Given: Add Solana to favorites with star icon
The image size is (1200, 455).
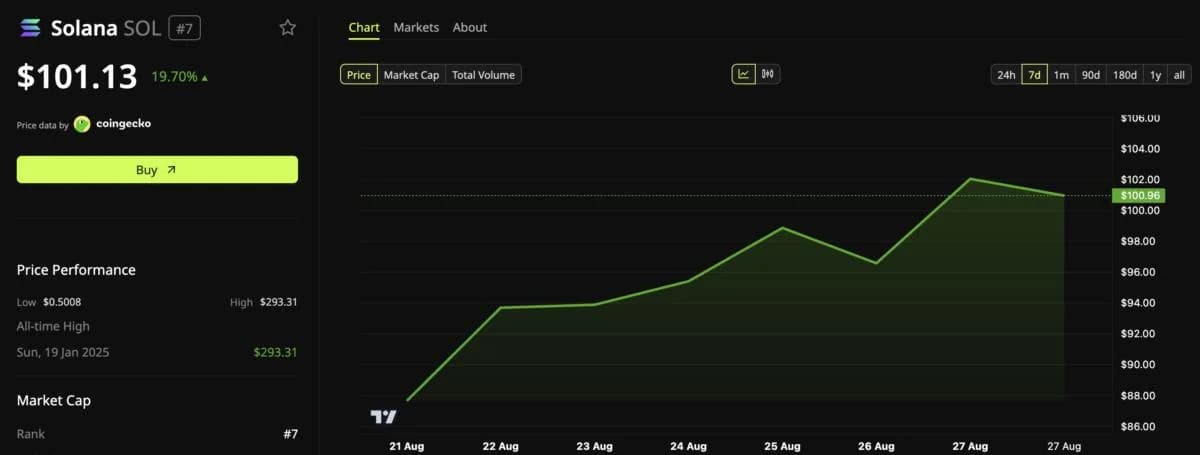Looking at the screenshot, I should coord(288,28).
